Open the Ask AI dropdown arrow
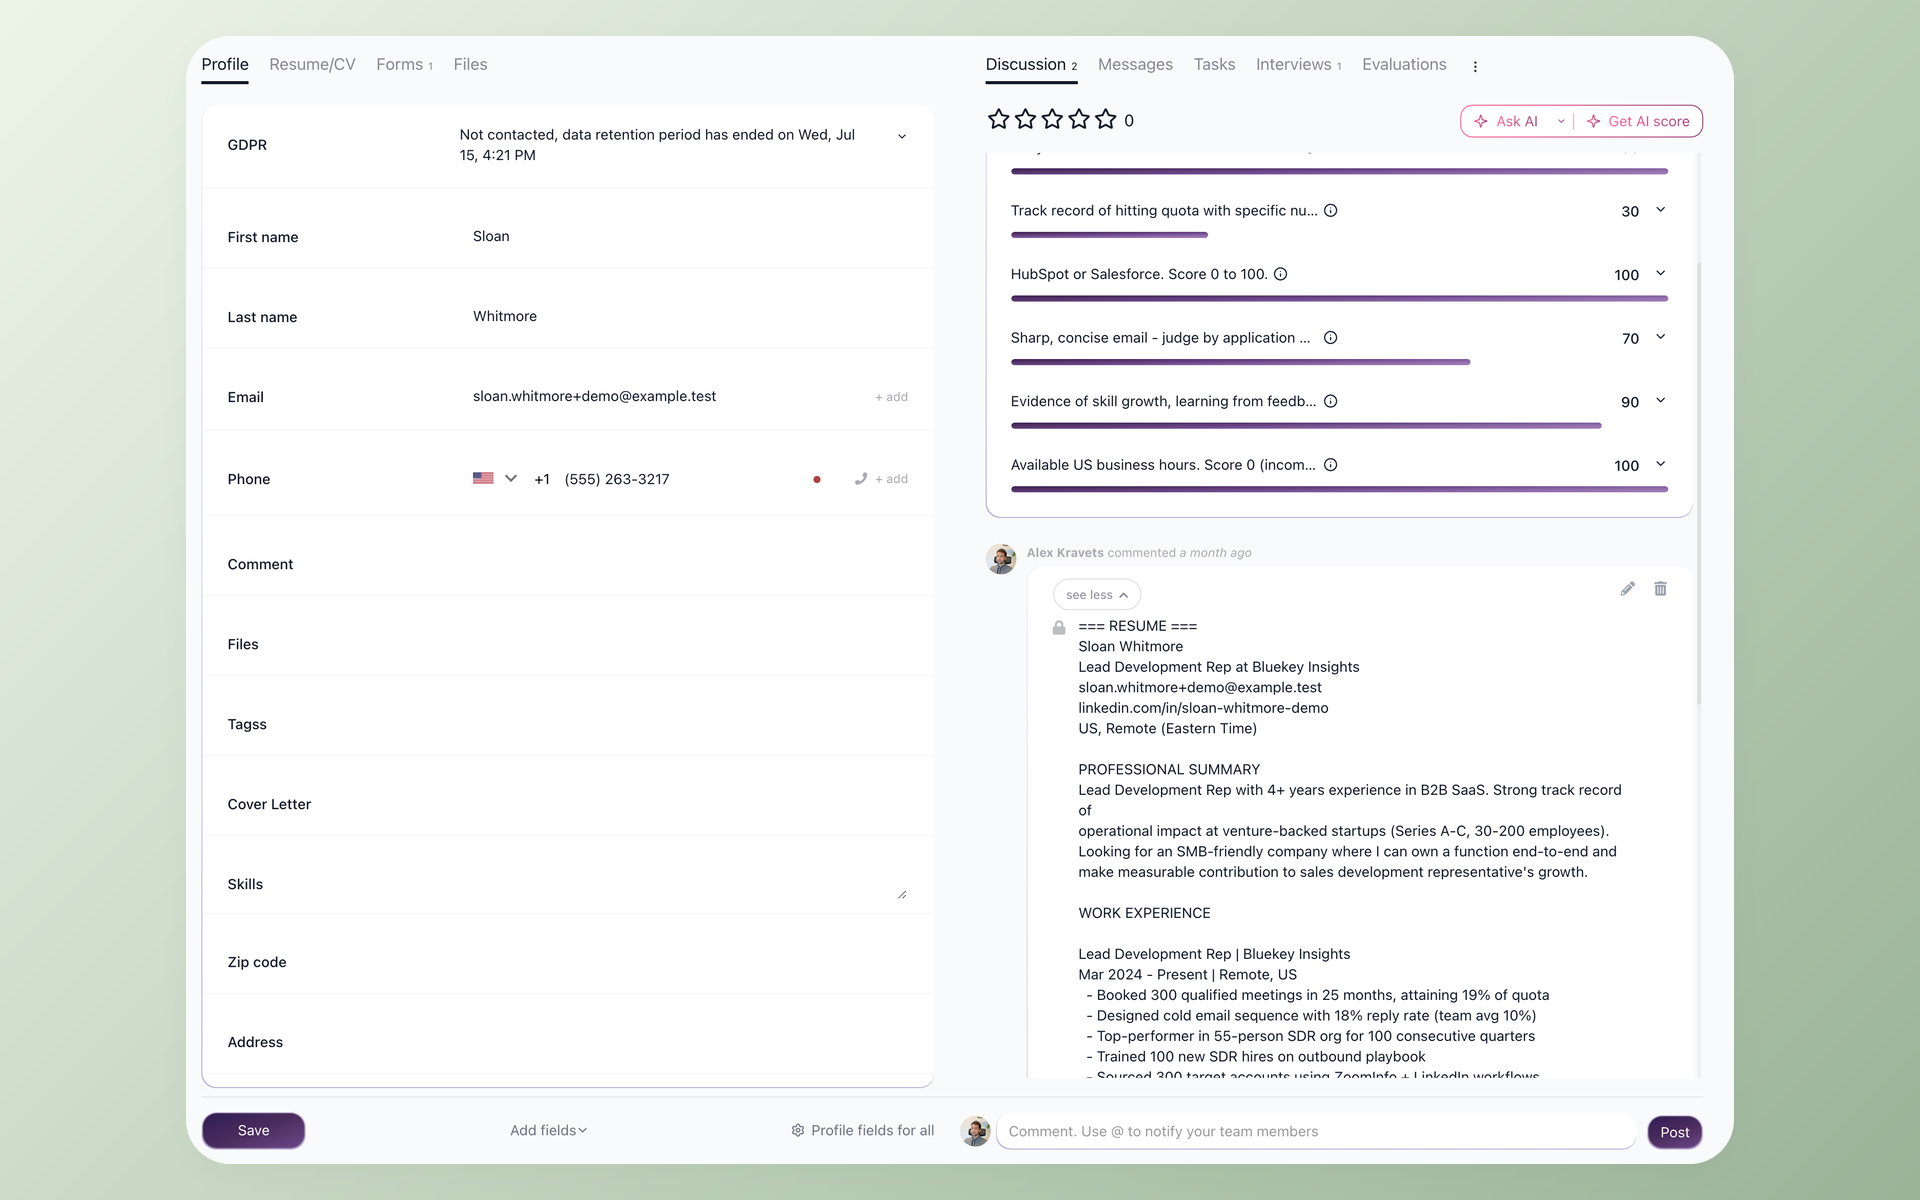The image size is (1920, 1200). (x=1561, y=121)
